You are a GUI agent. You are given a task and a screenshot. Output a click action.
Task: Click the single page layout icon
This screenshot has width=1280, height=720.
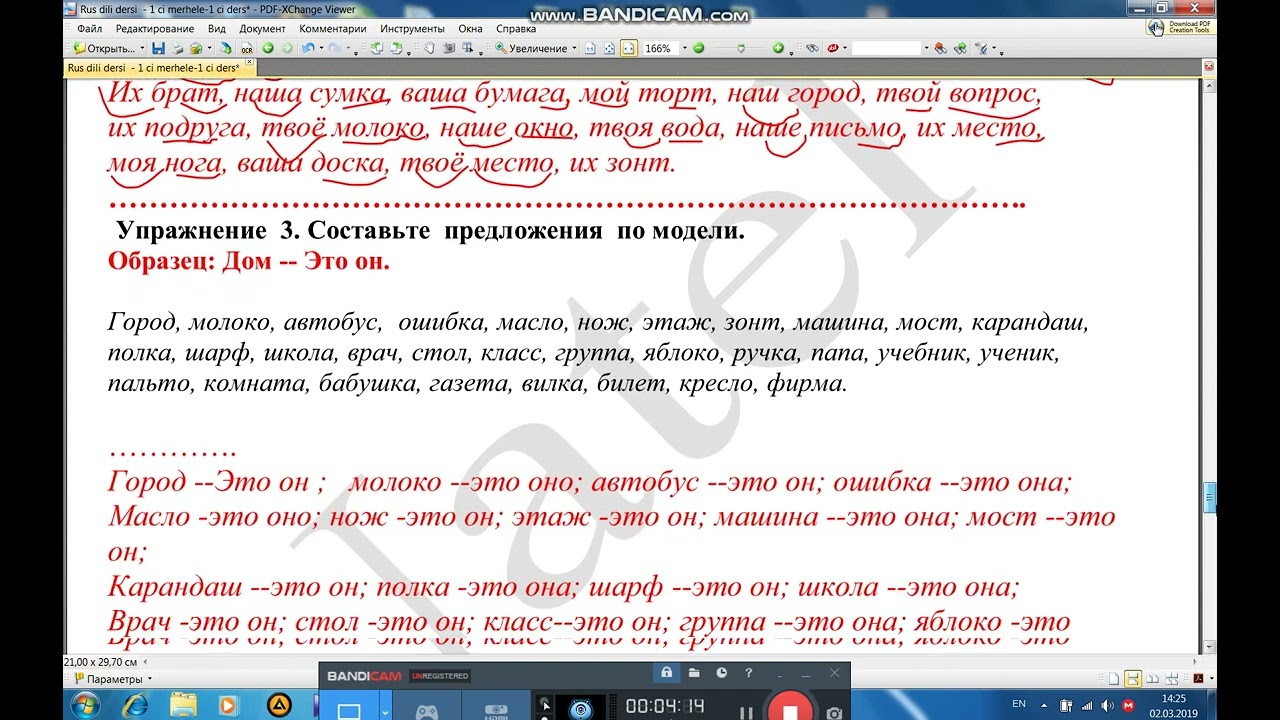click(x=1112, y=679)
